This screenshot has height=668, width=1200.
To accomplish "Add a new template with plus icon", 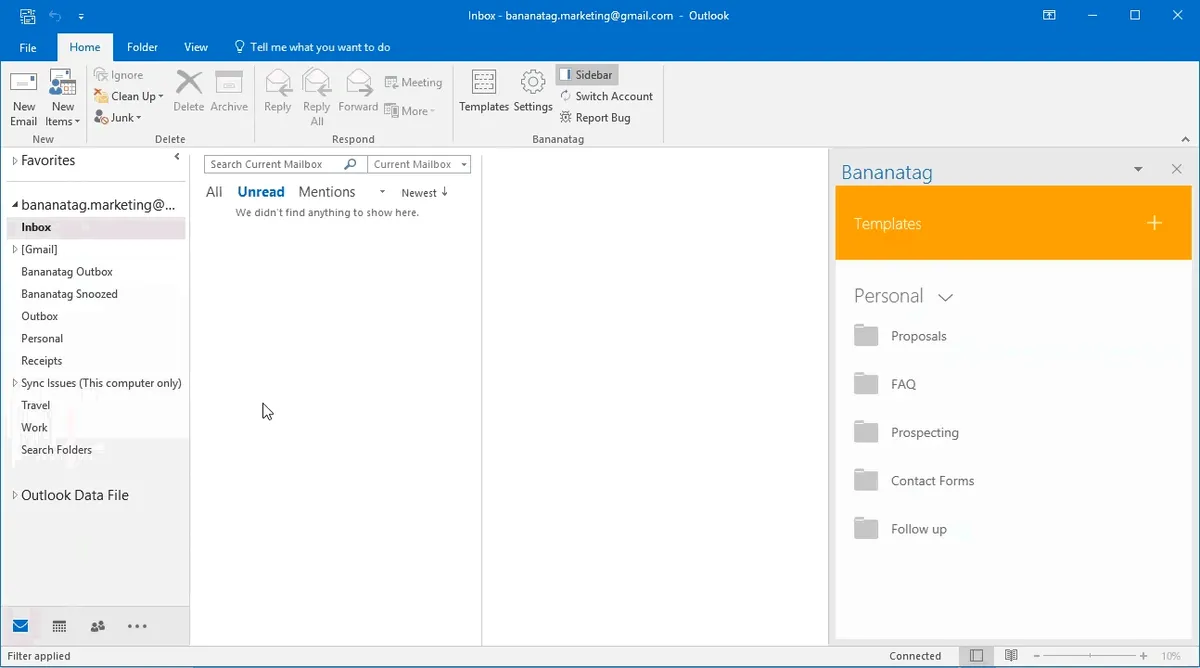I will click(1154, 223).
